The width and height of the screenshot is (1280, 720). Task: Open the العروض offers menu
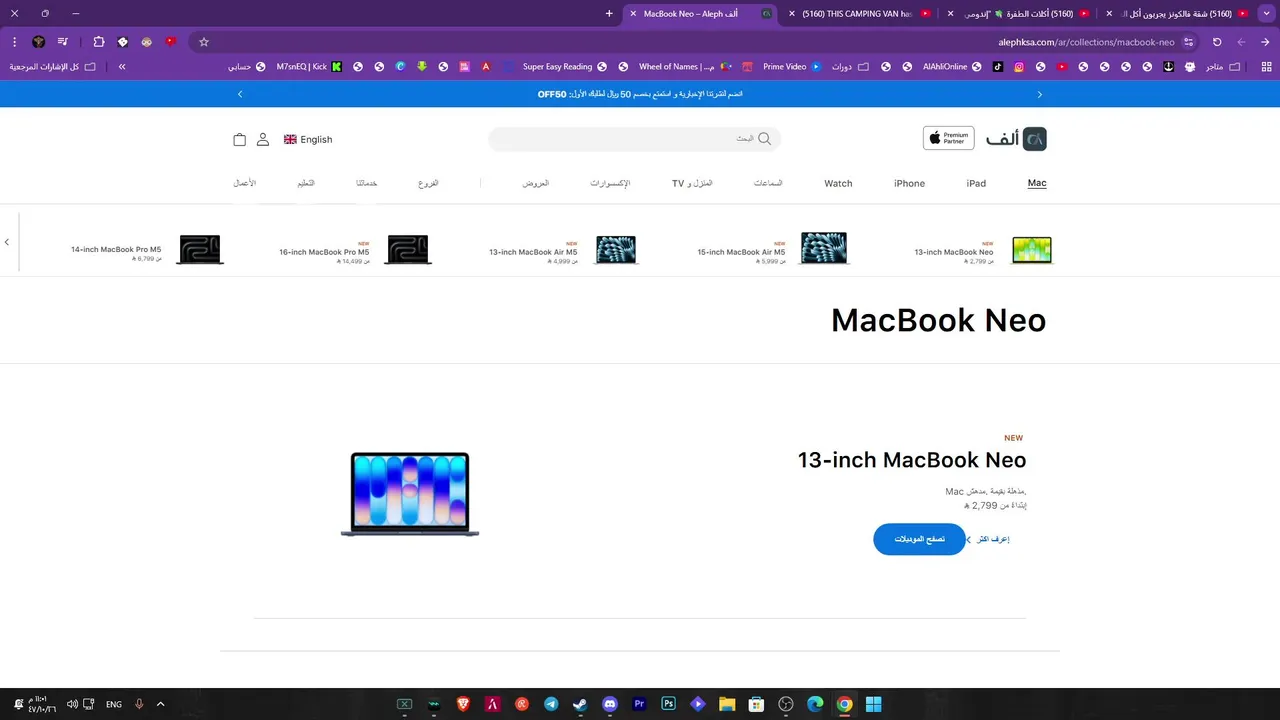(535, 183)
